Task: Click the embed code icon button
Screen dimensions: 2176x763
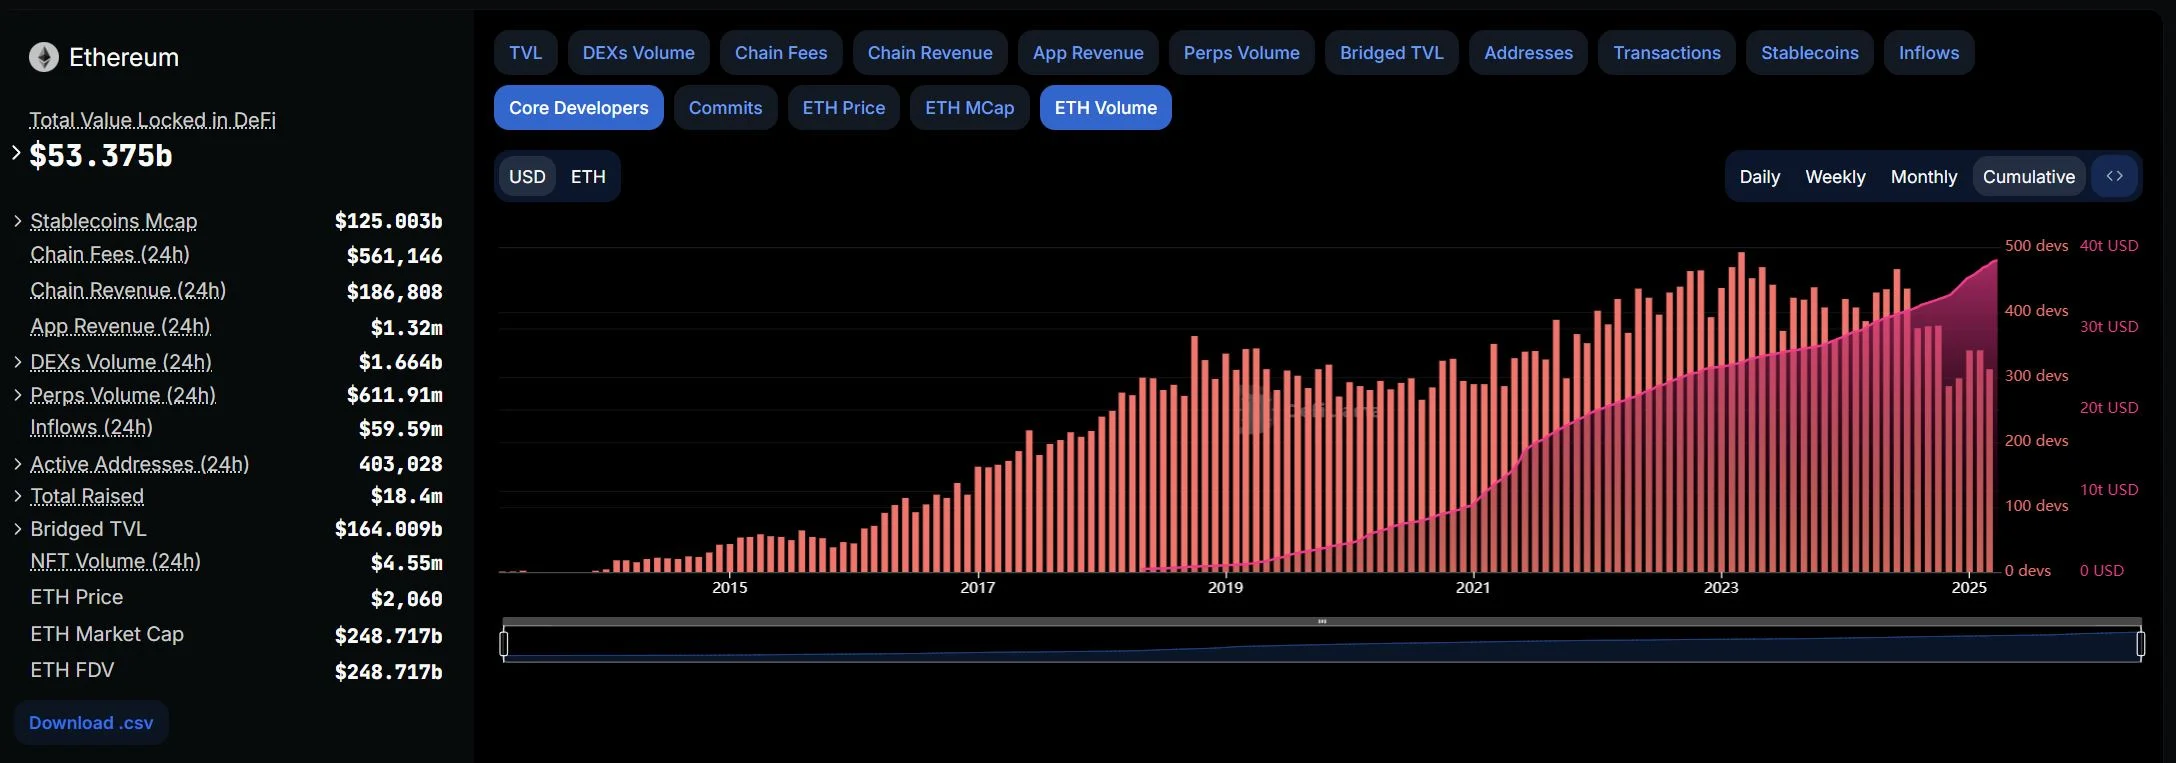Action: 2114,176
